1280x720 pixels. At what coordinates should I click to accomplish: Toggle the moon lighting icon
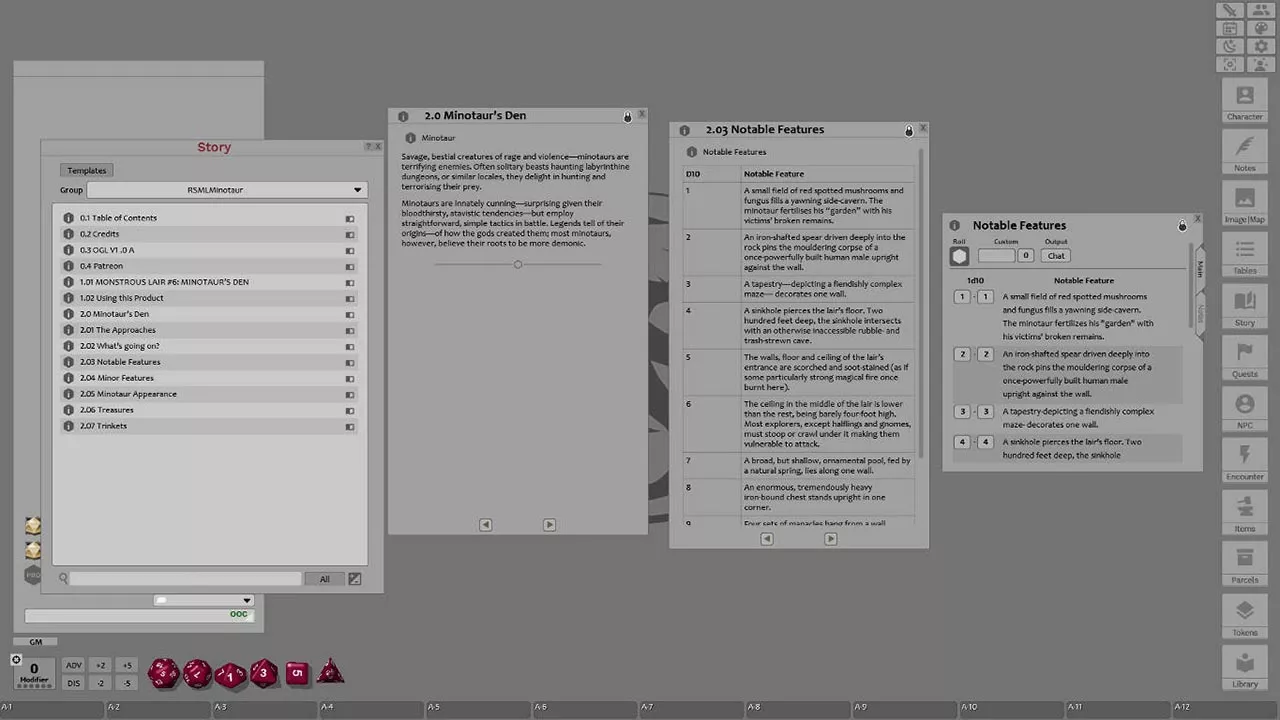1230,46
